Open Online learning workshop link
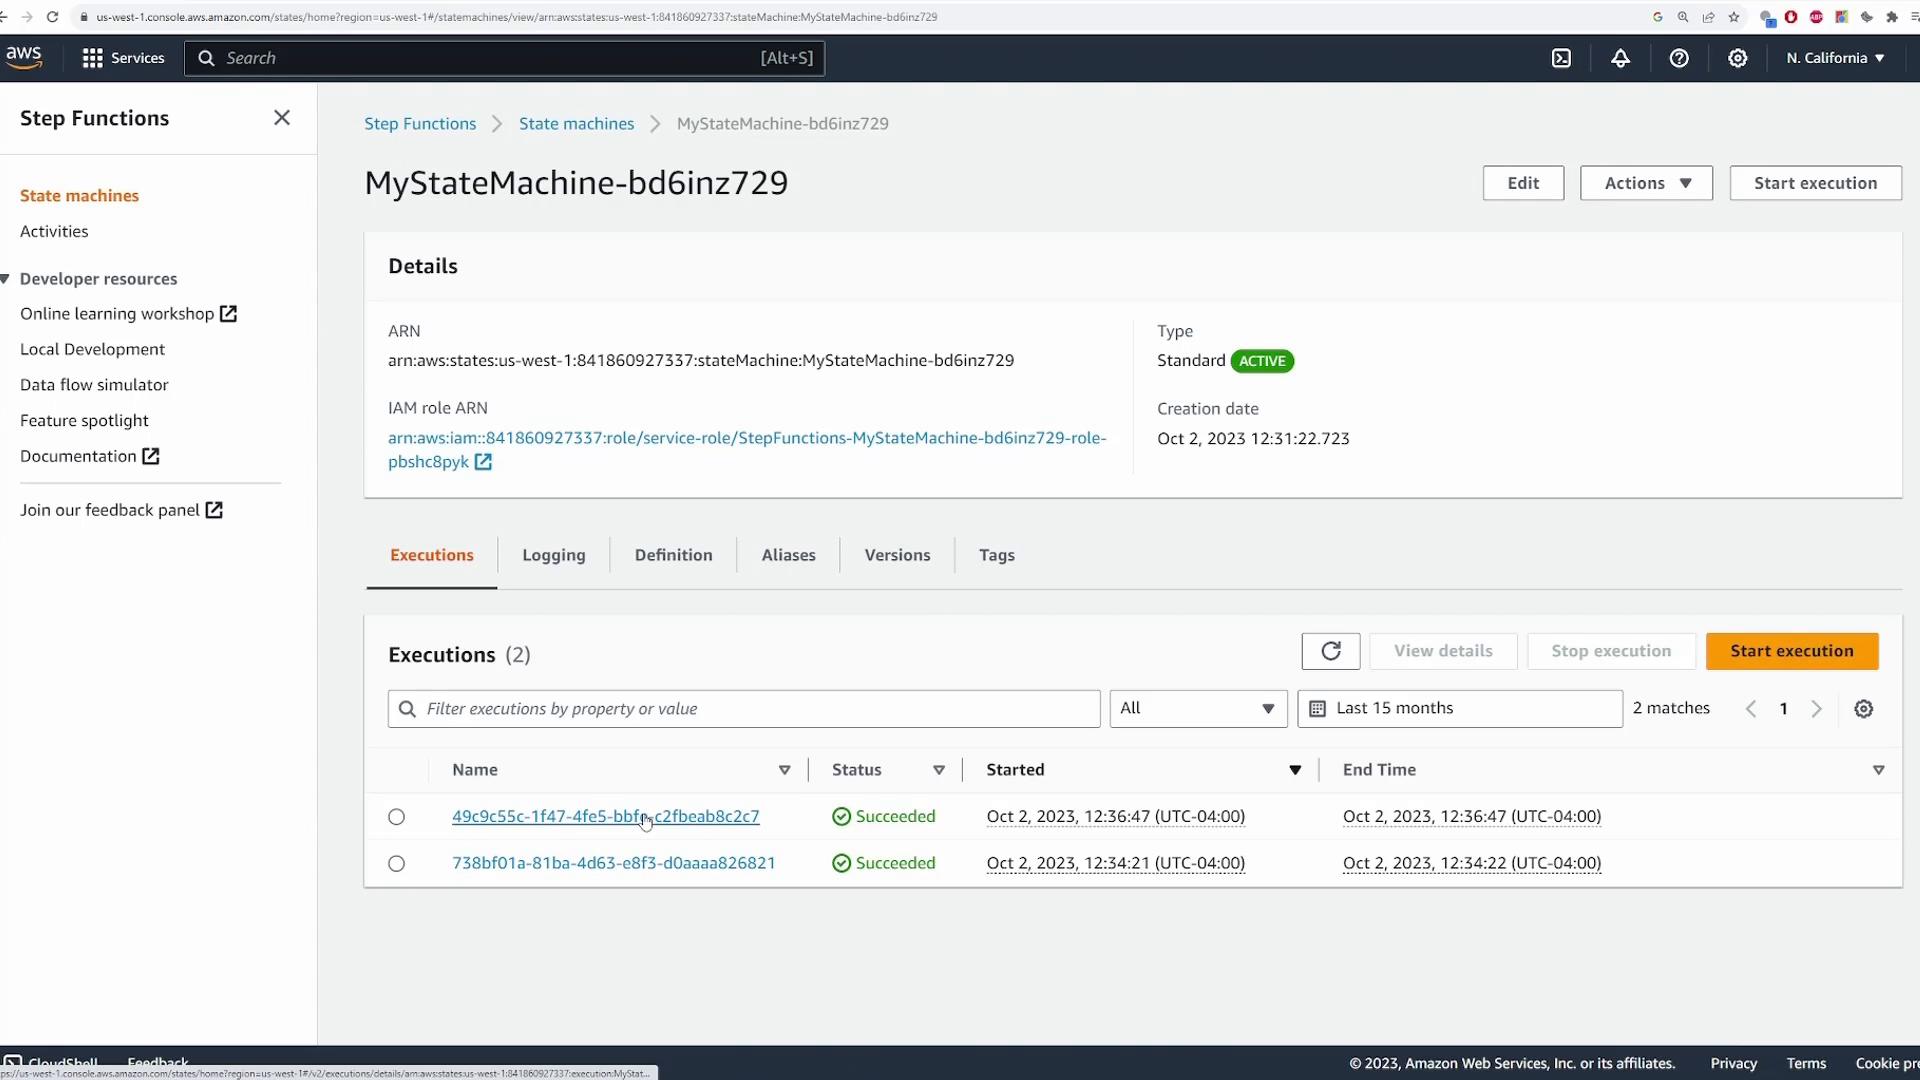The height and width of the screenshot is (1080, 1920). click(128, 314)
